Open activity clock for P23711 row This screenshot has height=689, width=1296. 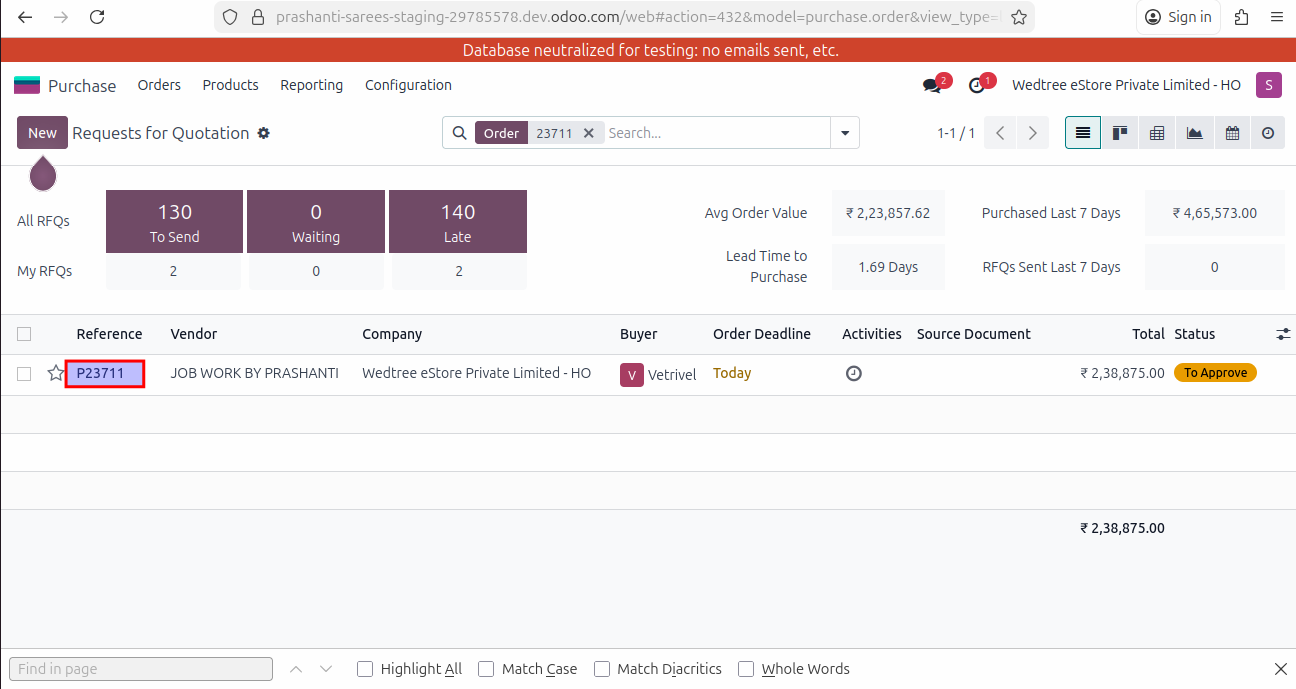click(853, 373)
